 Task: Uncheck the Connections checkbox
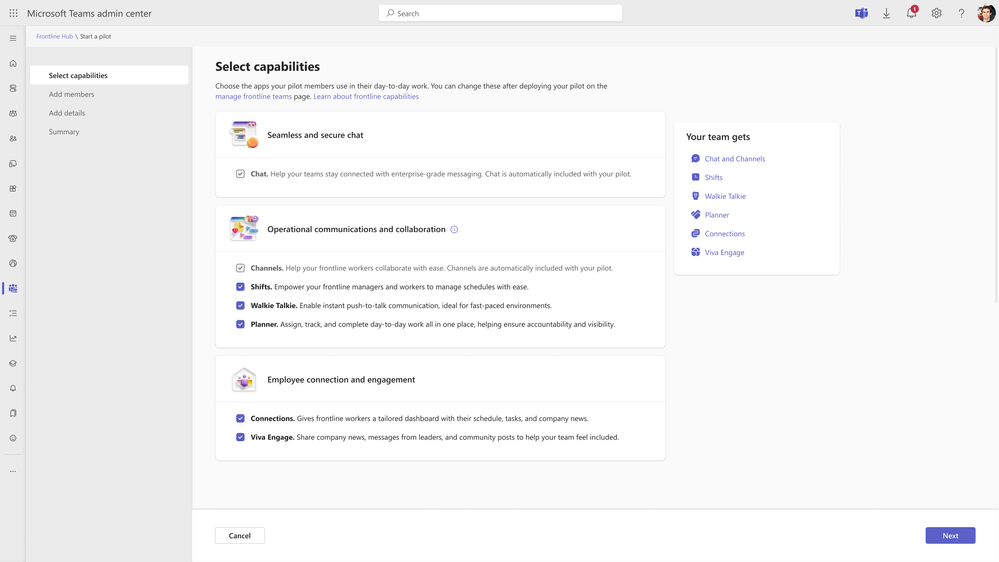pyautogui.click(x=240, y=419)
